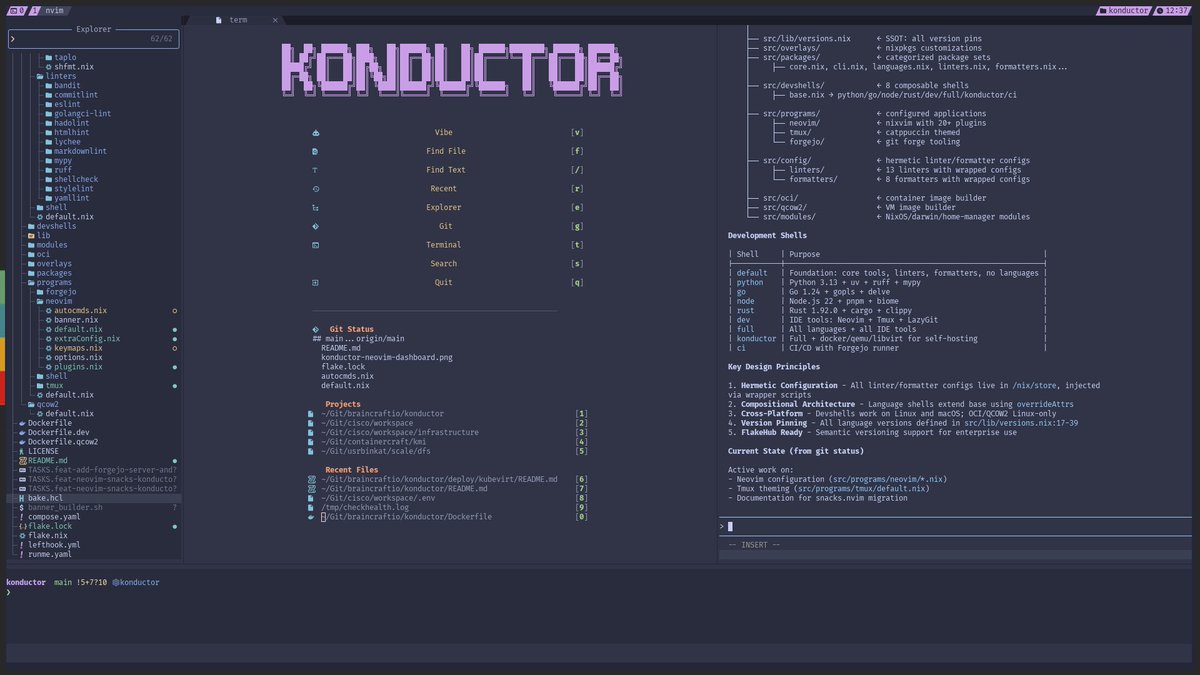Screen dimensions: 1200x675
Task: Click the clock icon at 12:37
Action: (1158, 10)
